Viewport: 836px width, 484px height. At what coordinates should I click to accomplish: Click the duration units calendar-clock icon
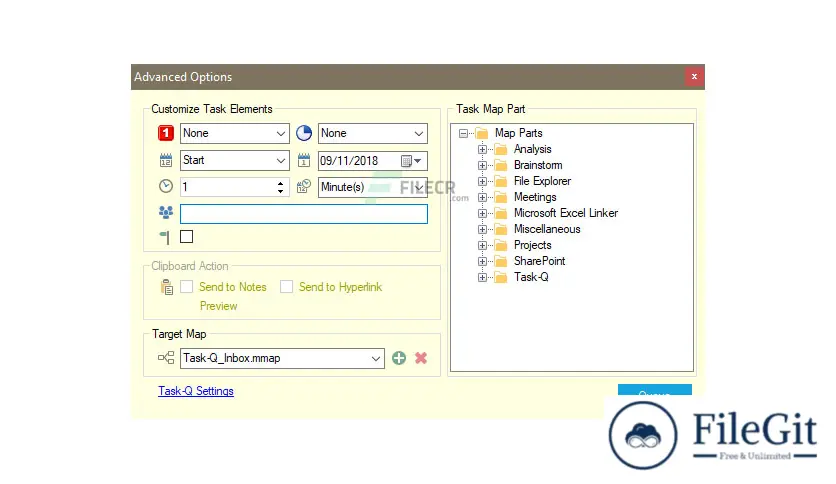(x=304, y=187)
